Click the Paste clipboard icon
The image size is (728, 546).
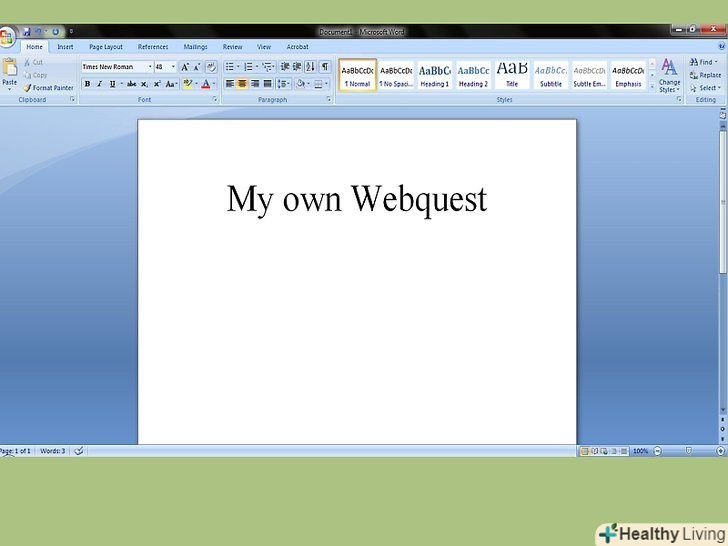coord(9,67)
